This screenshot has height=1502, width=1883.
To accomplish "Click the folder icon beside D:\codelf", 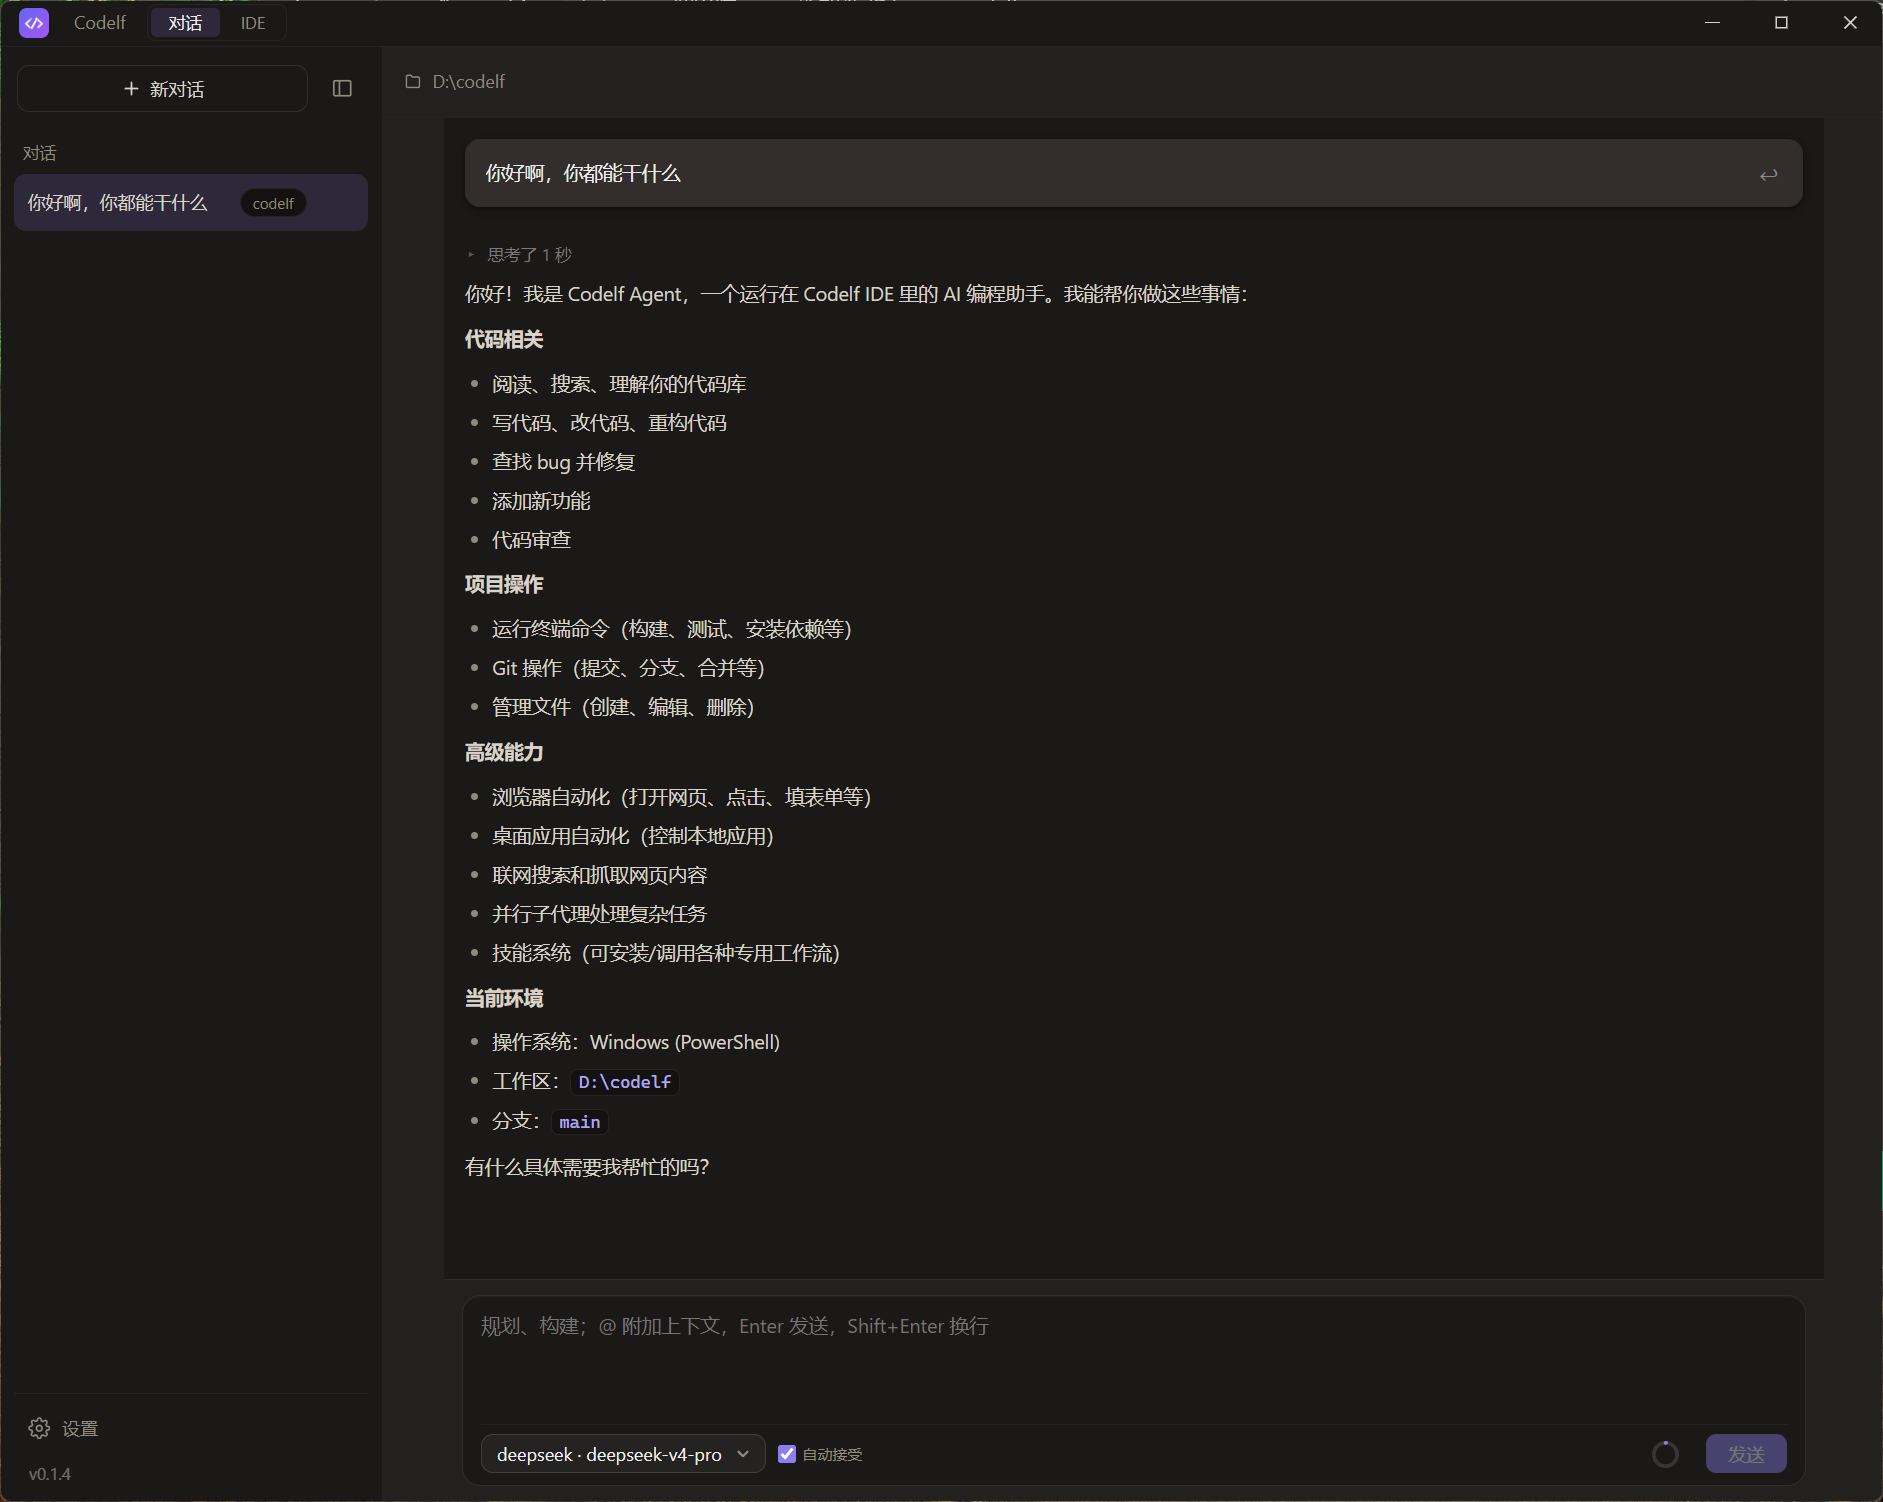I will click(x=412, y=81).
